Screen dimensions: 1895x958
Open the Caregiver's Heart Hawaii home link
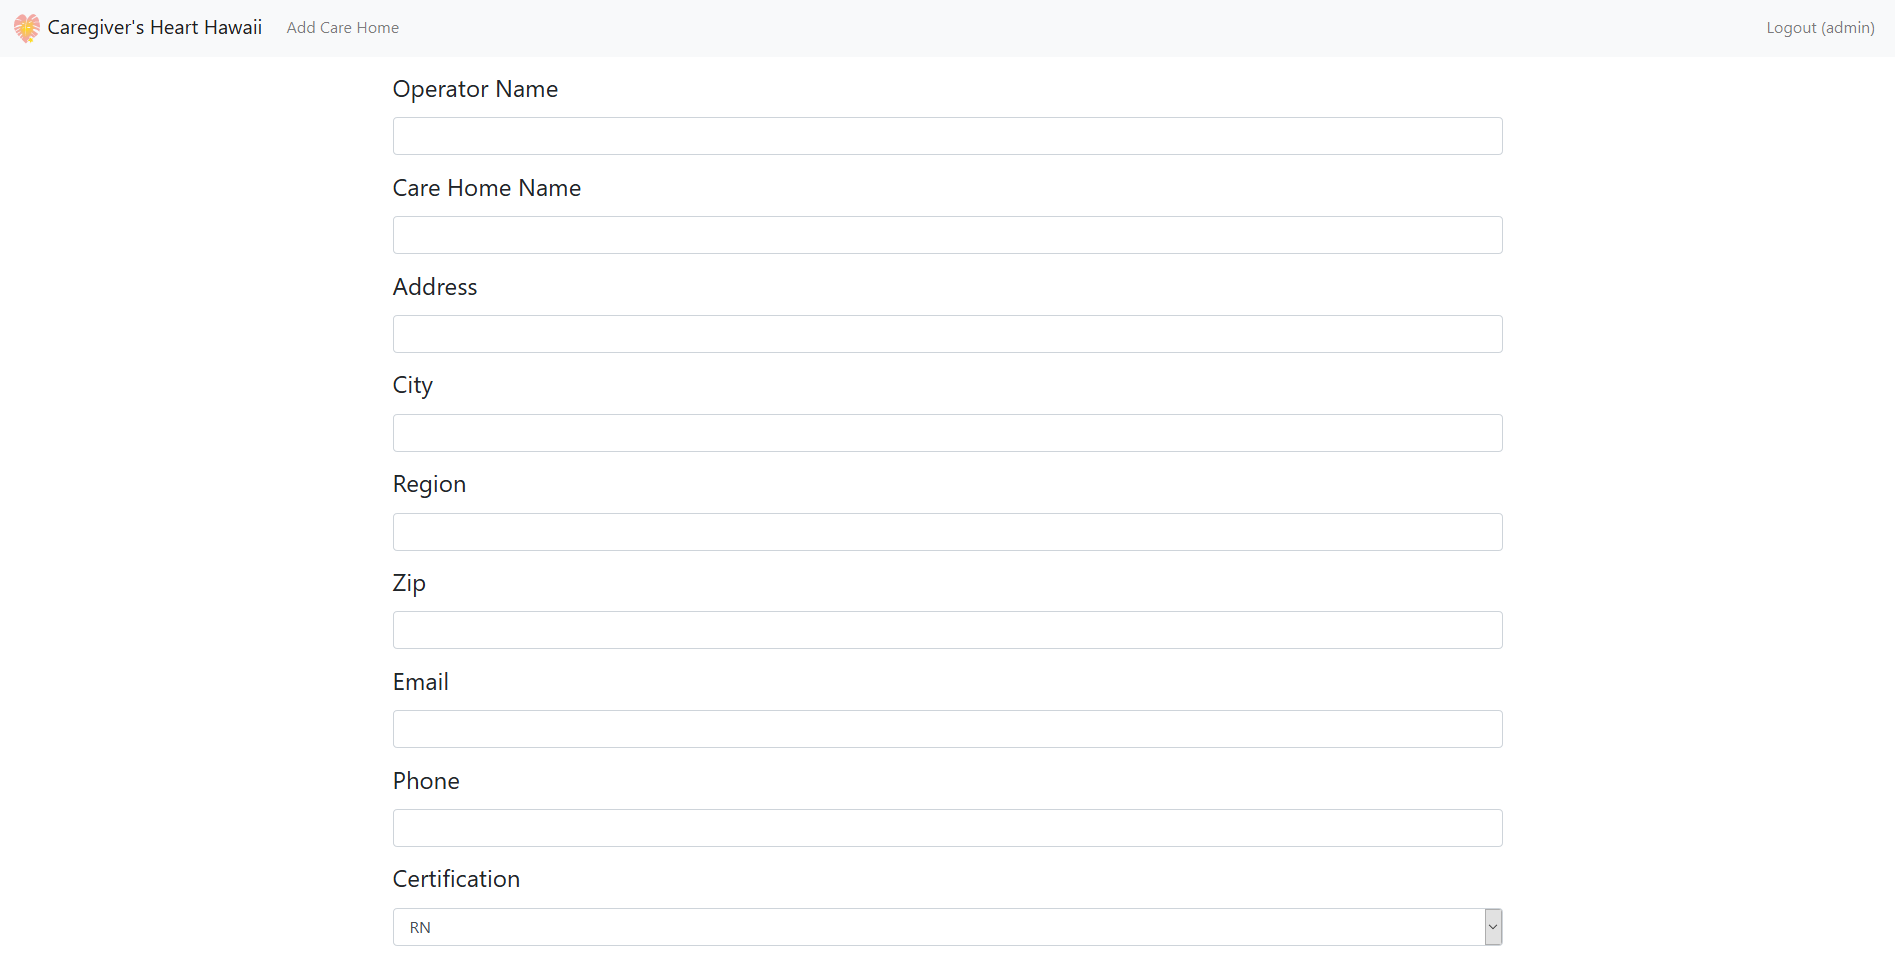[155, 28]
